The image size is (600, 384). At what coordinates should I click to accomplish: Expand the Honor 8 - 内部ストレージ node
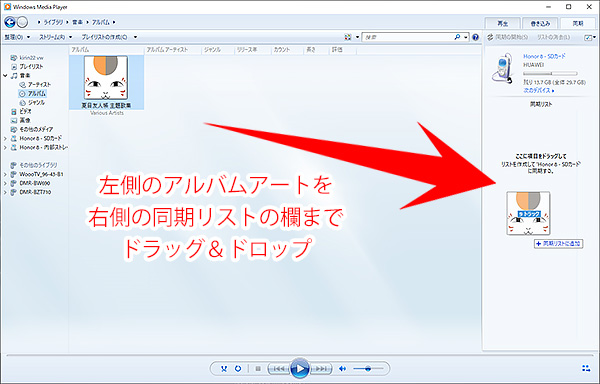[5, 147]
